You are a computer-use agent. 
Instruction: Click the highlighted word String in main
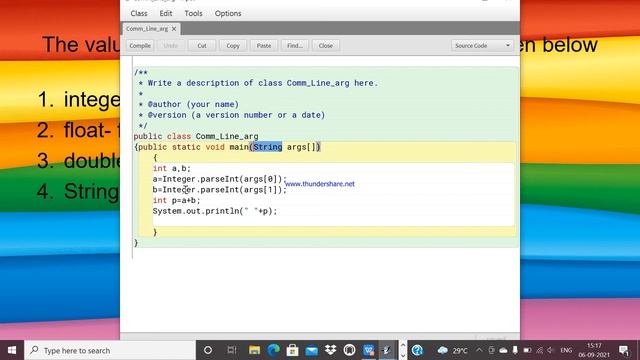pos(267,147)
